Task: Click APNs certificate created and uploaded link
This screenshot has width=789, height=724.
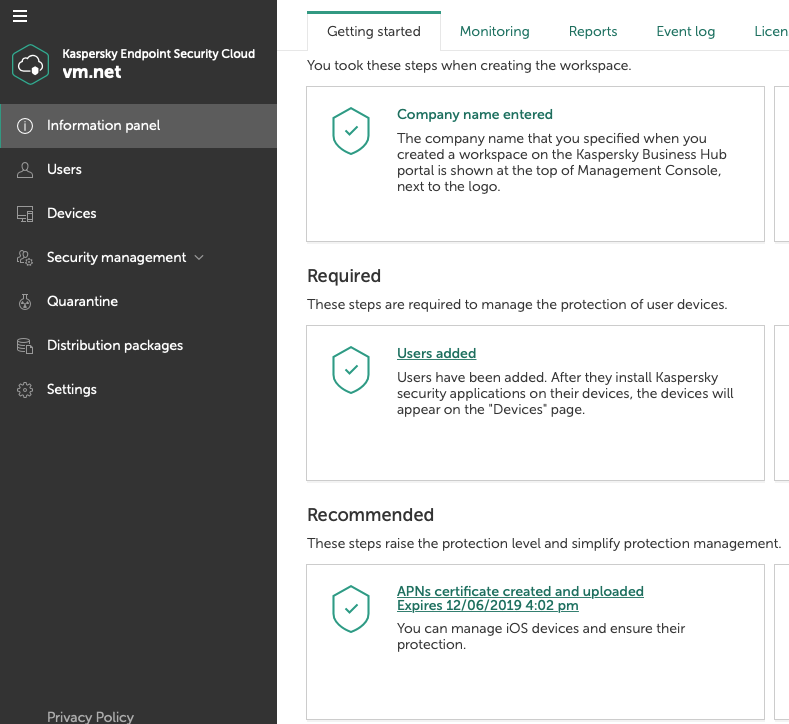Action: [x=520, y=592]
